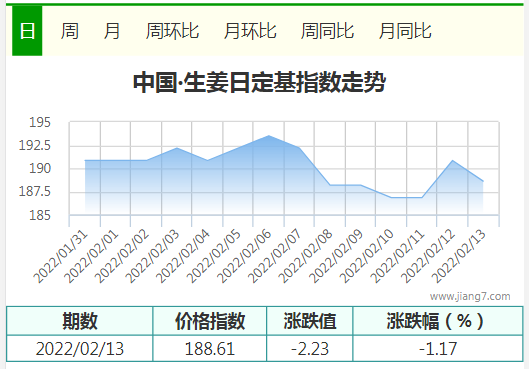The height and width of the screenshot is (369, 529).
Task: Click the 2022/02/10 x-axis date label
Action: click(x=367, y=257)
